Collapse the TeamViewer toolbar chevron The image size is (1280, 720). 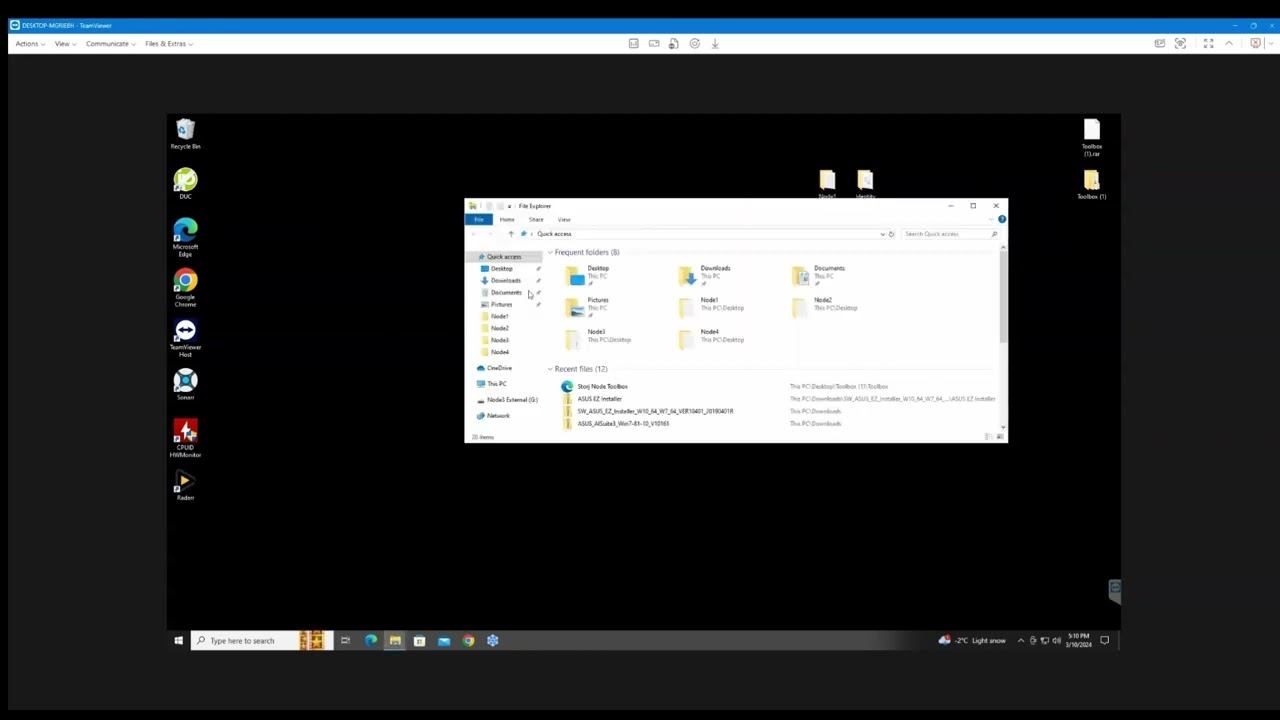1229,44
